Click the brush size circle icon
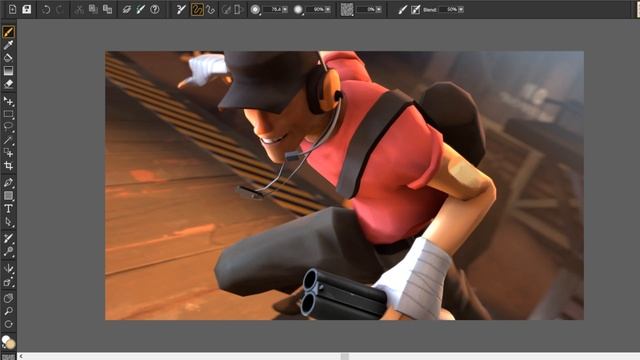Viewport: 640px width, 360px height. pyautogui.click(x=256, y=9)
